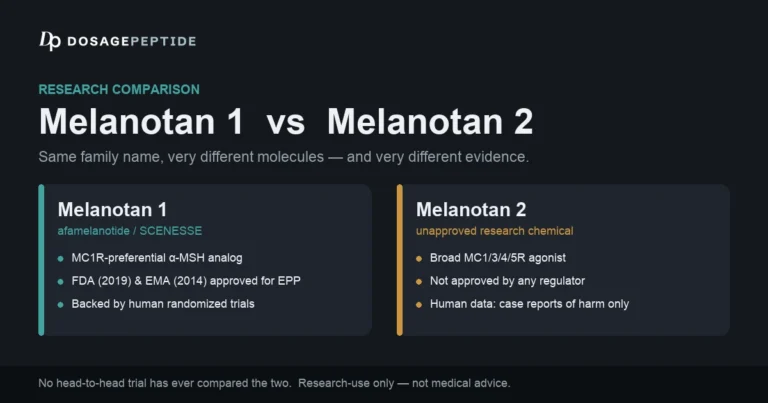Open the DOSAGEPEPTIDE brand name
768x403 pixels.
click(x=132, y=42)
